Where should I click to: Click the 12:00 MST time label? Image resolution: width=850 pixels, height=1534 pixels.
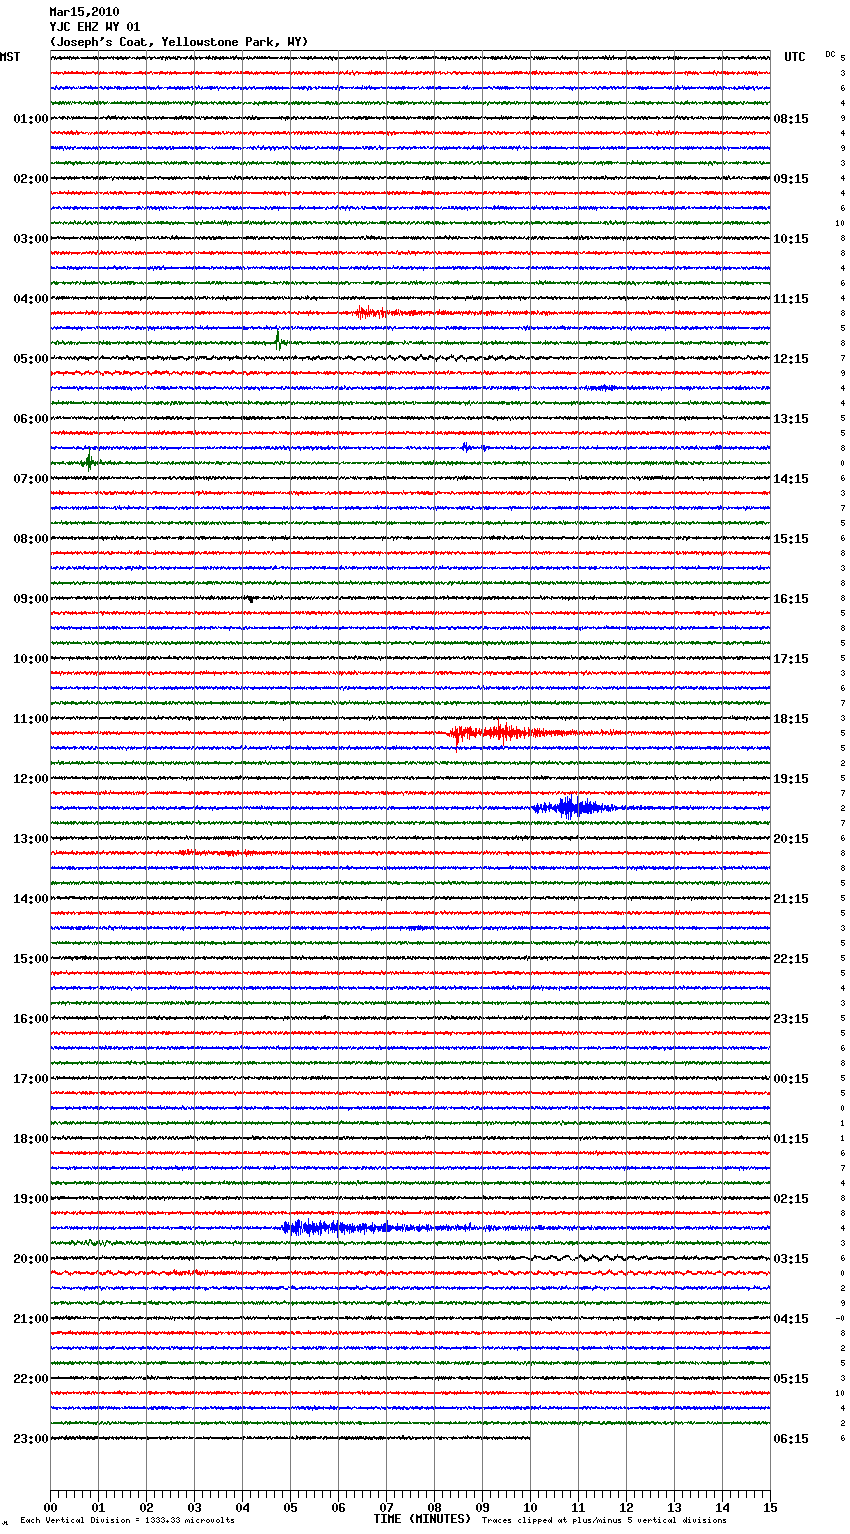point(30,778)
